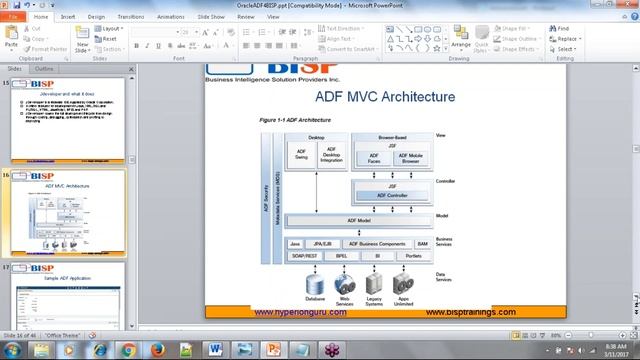Align text right
This screenshot has height=360, width=640.
point(268,46)
